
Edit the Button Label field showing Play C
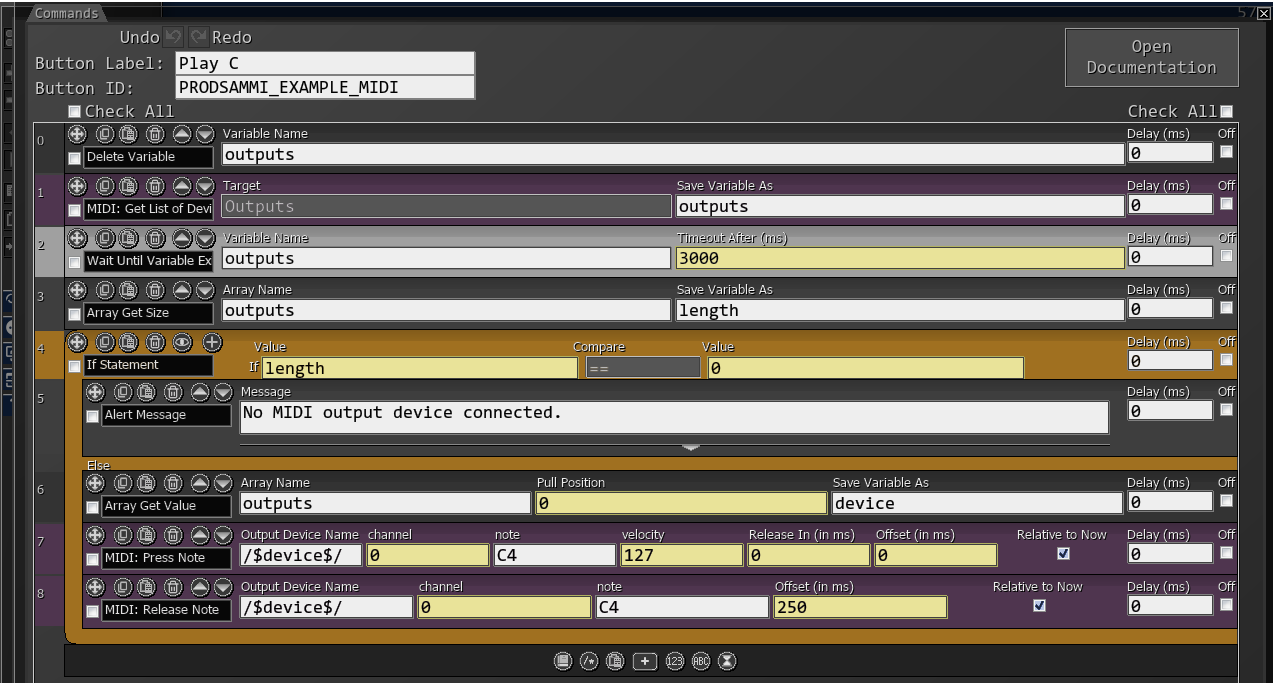[x=324, y=63]
